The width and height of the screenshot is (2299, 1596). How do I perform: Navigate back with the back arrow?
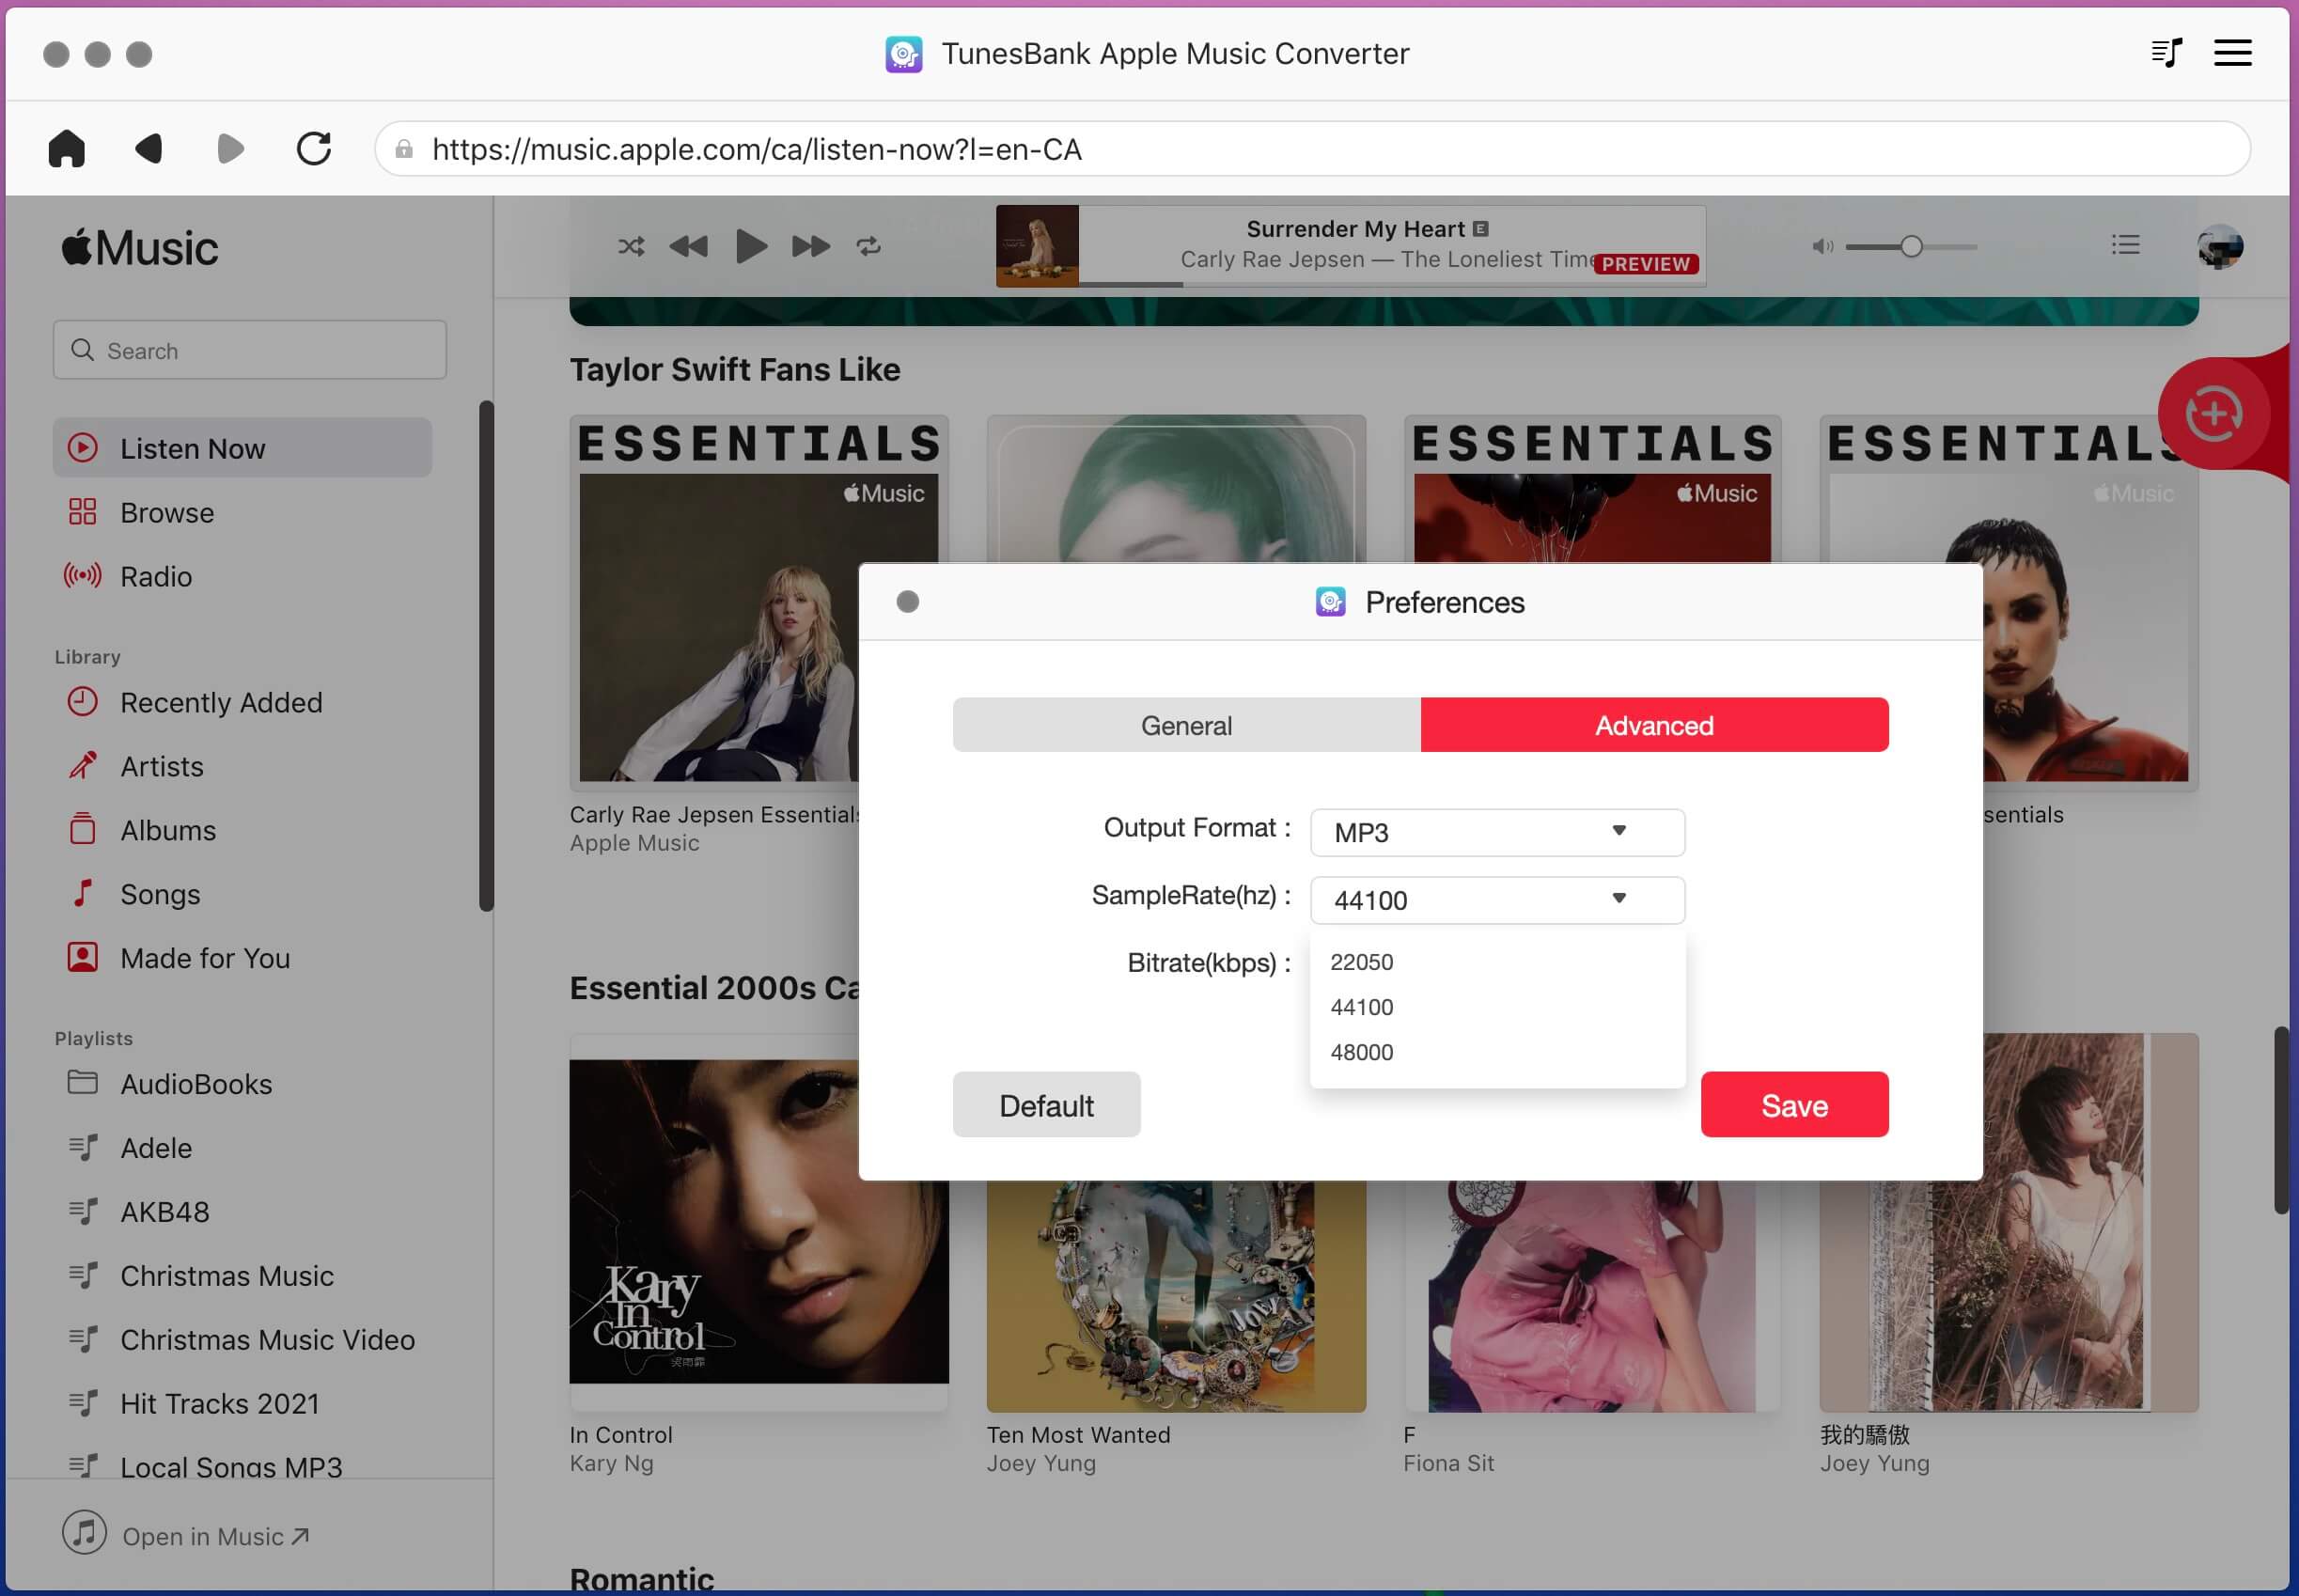click(149, 148)
